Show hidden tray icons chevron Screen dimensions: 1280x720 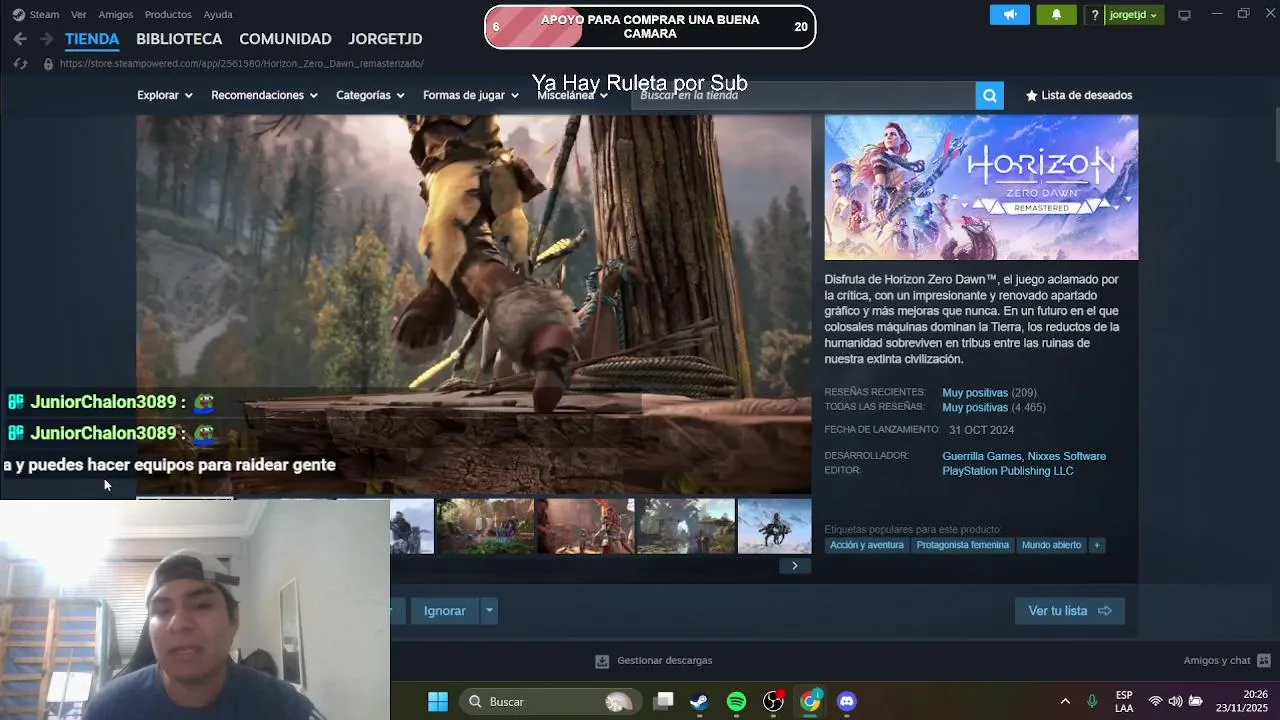(x=1065, y=701)
